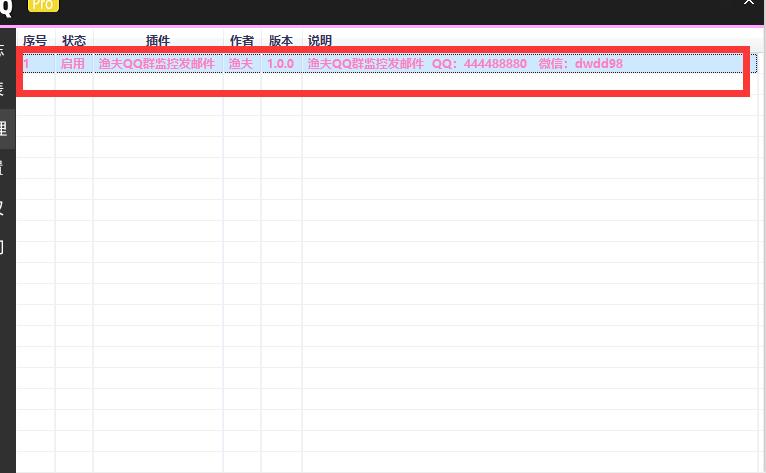This screenshot has height=473, width=766.
Task: Click the 版本 column header
Action: tap(281, 40)
